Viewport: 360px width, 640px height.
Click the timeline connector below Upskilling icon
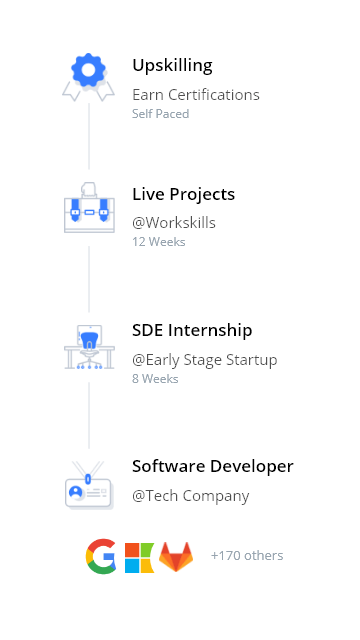click(x=89, y=136)
